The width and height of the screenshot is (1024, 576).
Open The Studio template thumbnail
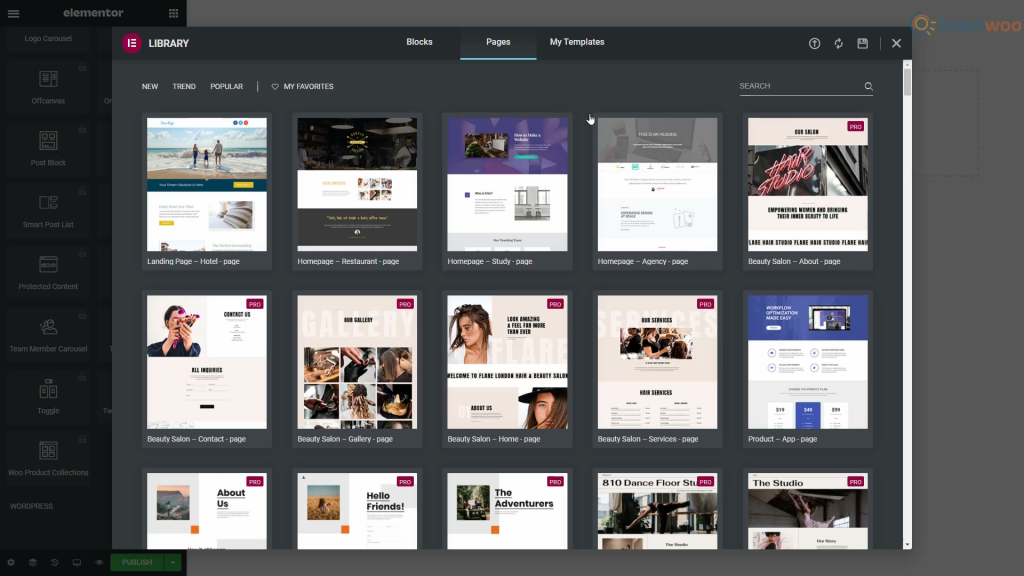[808, 511]
